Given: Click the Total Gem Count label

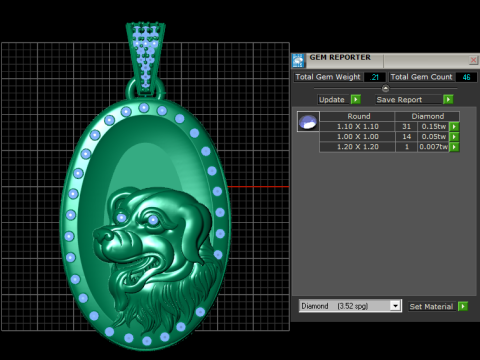Looking at the screenshot, I should [x=421, y=77].
